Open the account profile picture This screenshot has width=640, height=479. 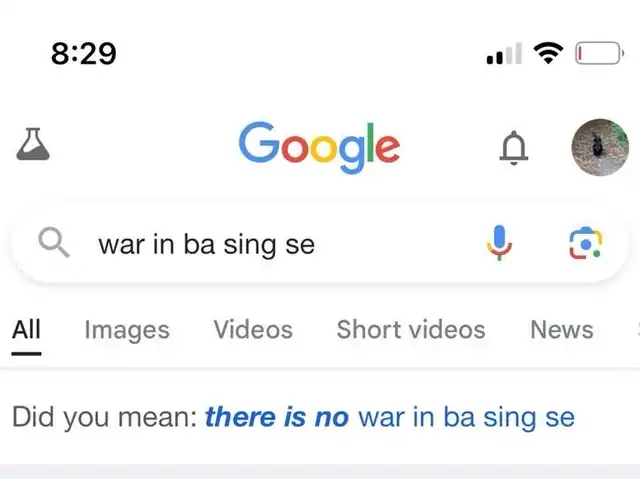[x=600, y=147]
